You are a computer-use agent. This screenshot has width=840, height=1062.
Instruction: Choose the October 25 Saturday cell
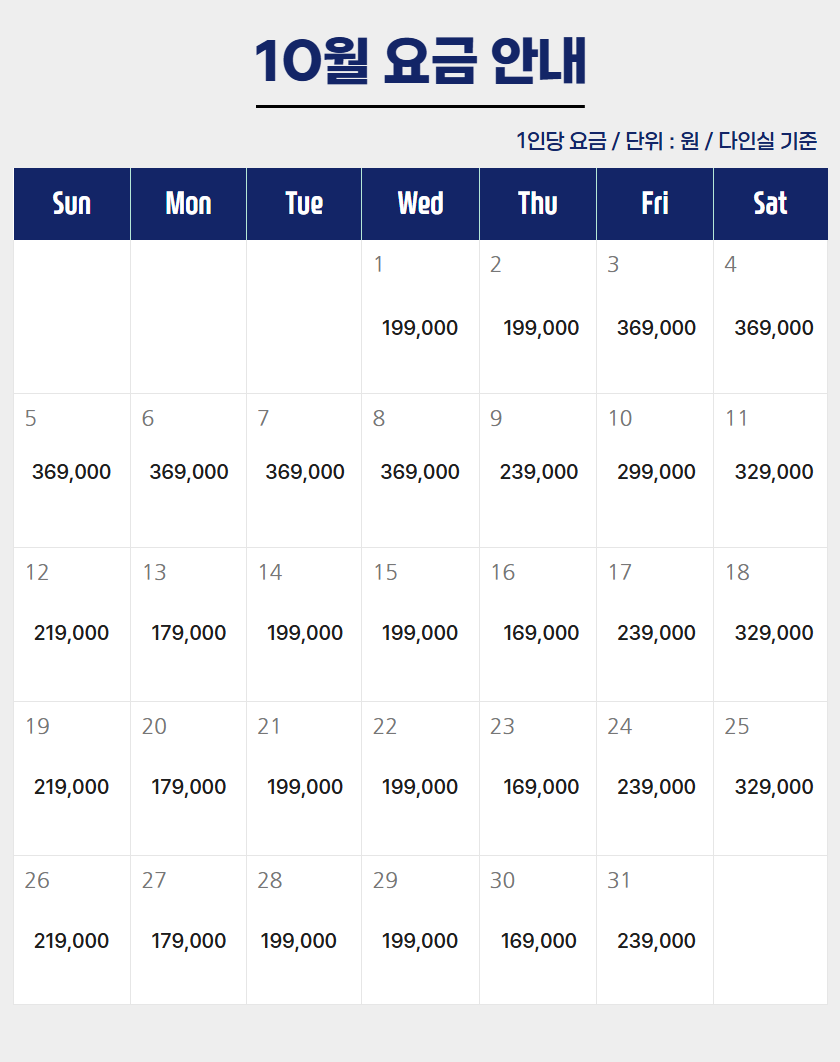[x=771, y=778]
